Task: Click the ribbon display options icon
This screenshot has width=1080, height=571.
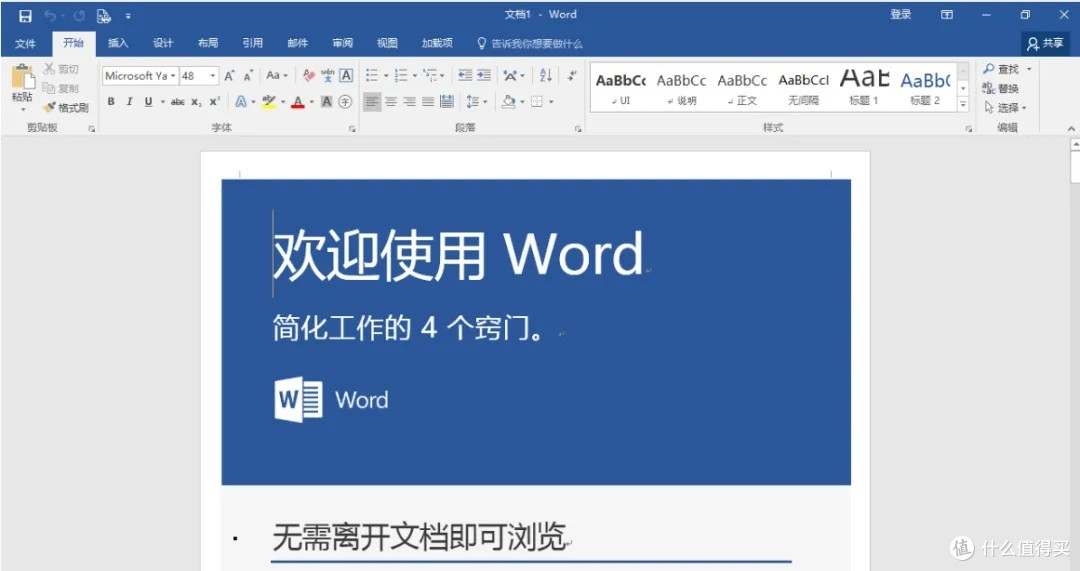Action: (947, 14)
